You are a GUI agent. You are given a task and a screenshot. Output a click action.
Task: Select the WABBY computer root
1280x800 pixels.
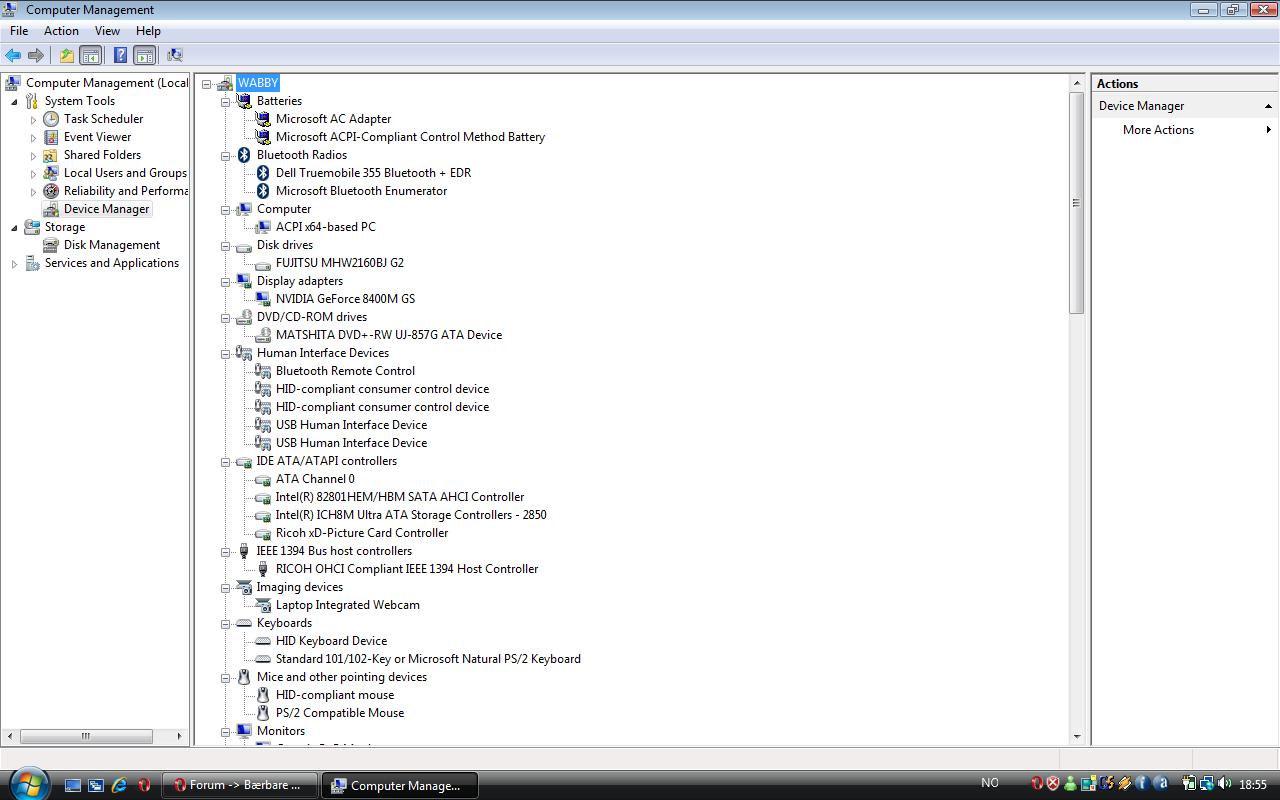coord(258,83)
